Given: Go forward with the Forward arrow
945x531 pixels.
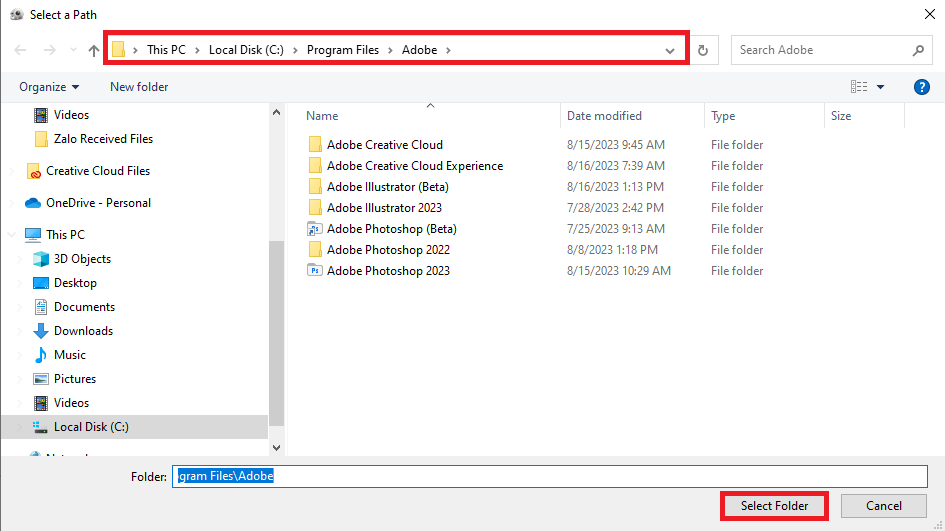Looking at the screenshot, I should [x=49, y=50].
